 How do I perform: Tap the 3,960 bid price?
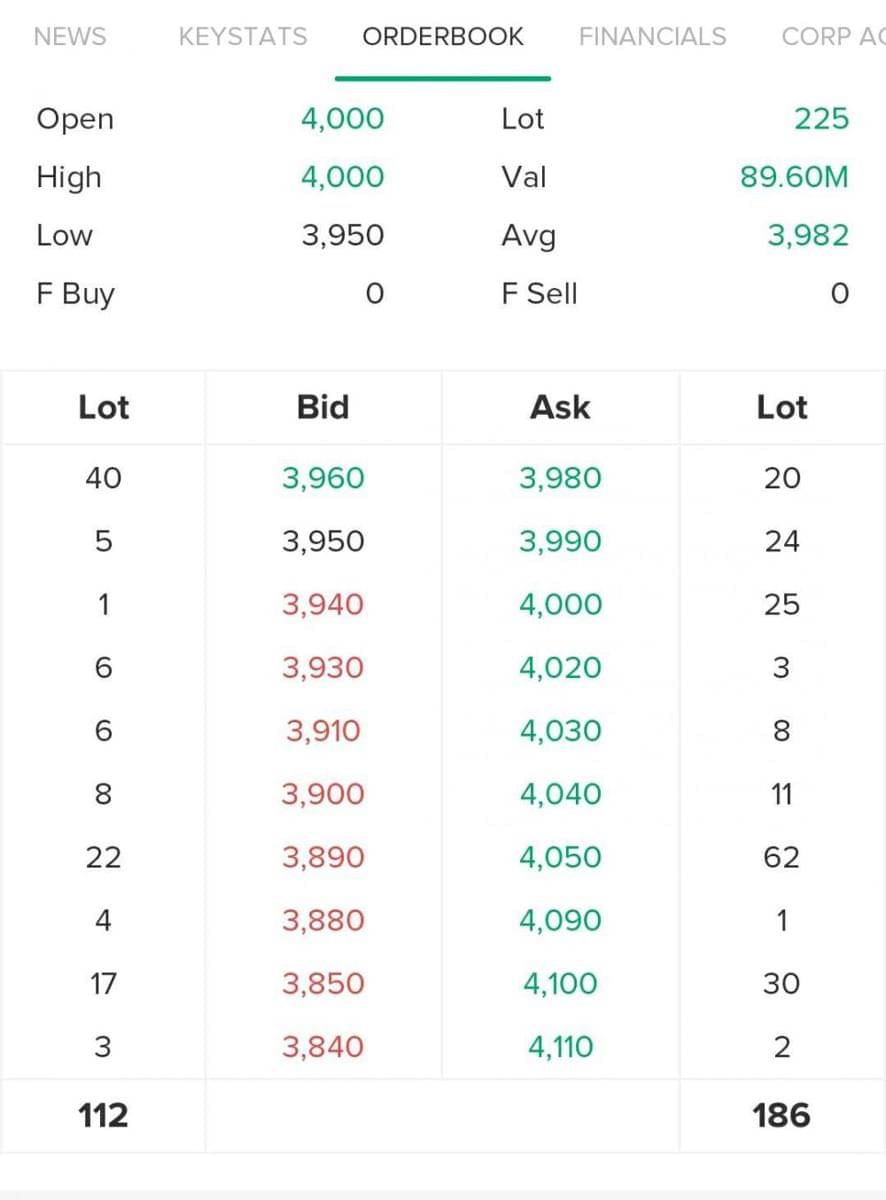coord(323,478)
